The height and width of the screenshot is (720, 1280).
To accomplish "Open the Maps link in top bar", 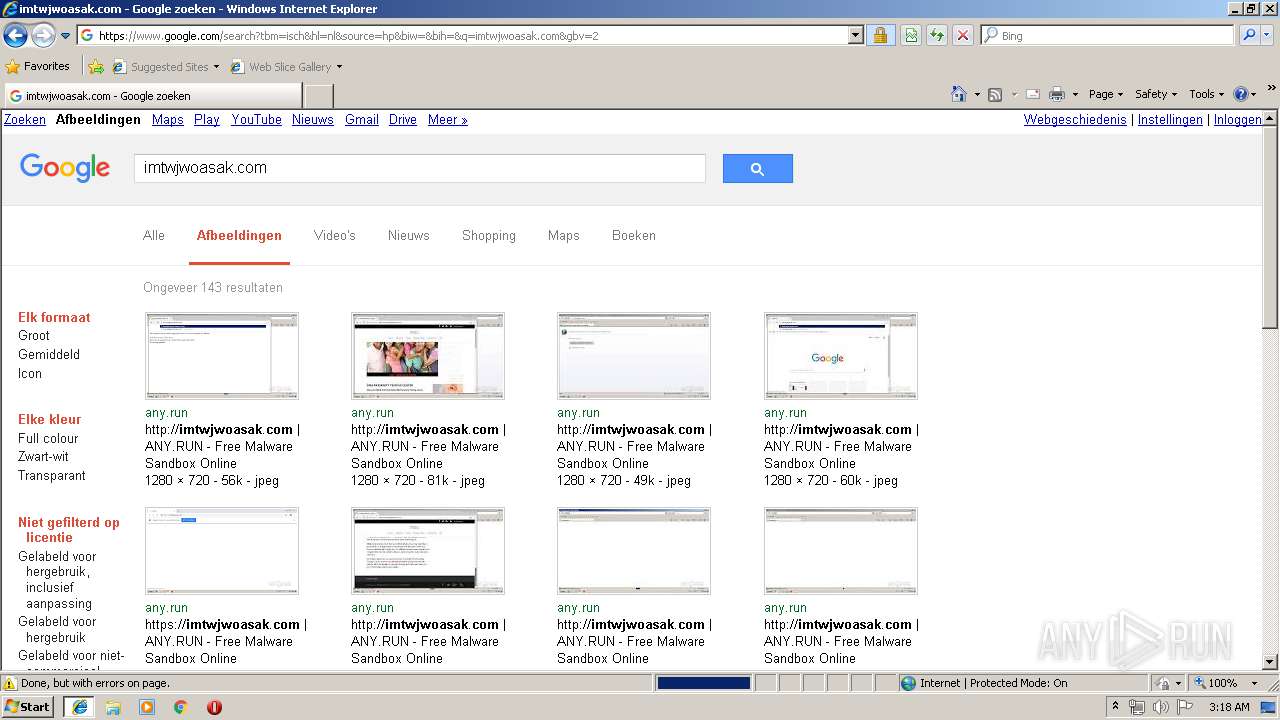I will [x=168, y=120].
